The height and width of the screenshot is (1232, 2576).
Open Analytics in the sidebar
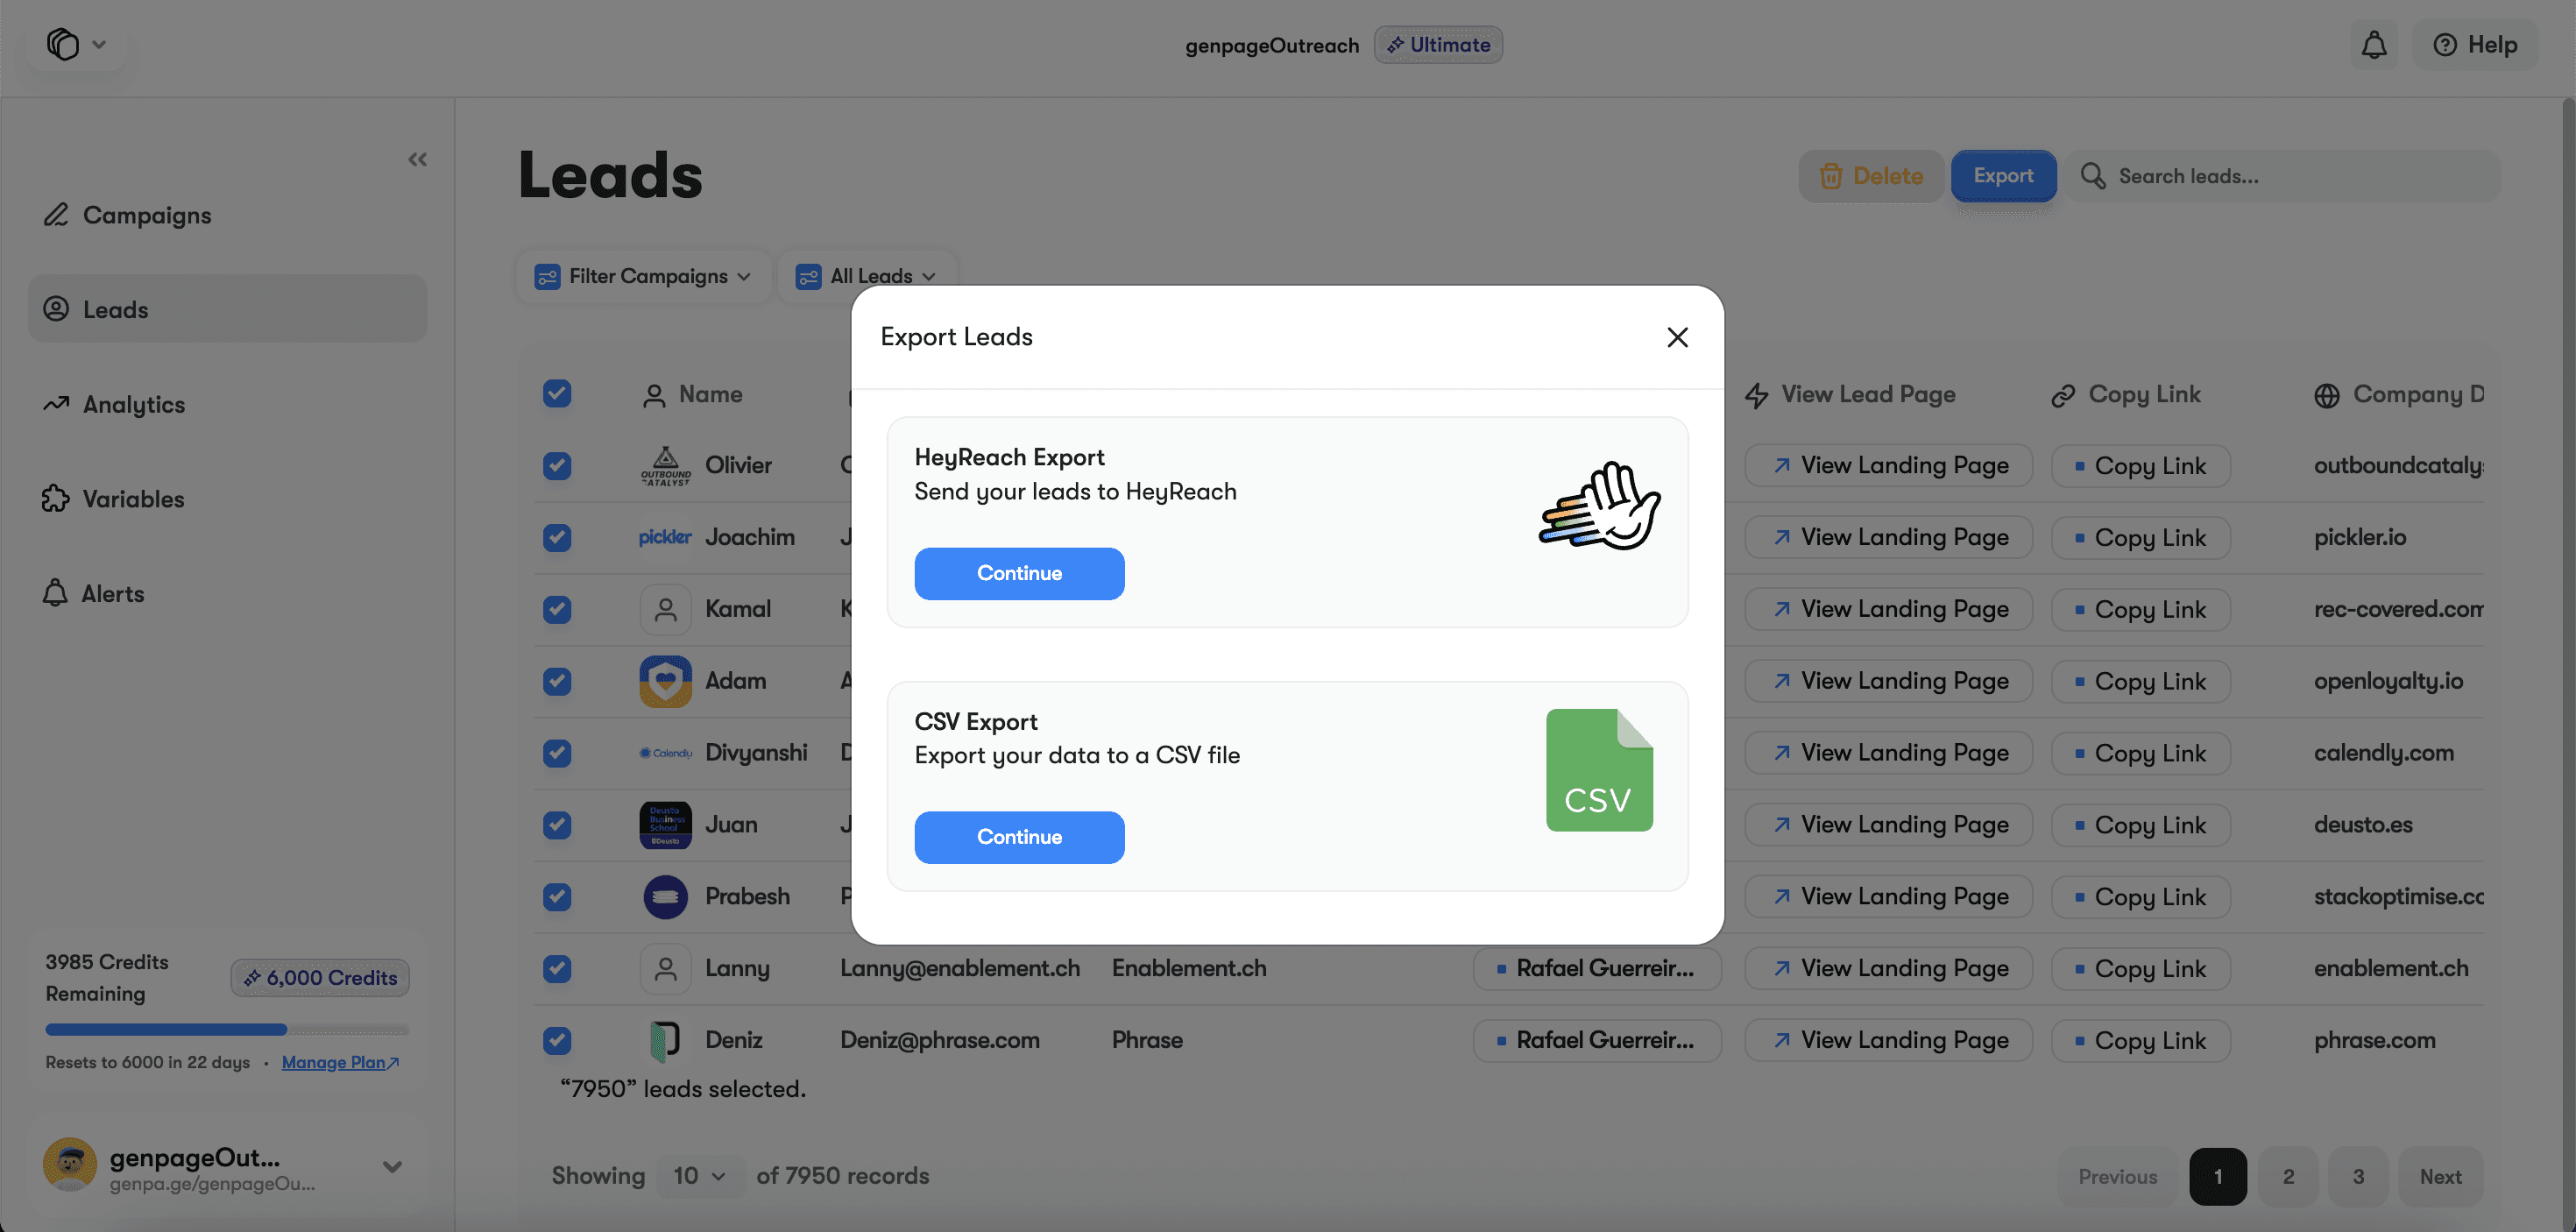133,405
